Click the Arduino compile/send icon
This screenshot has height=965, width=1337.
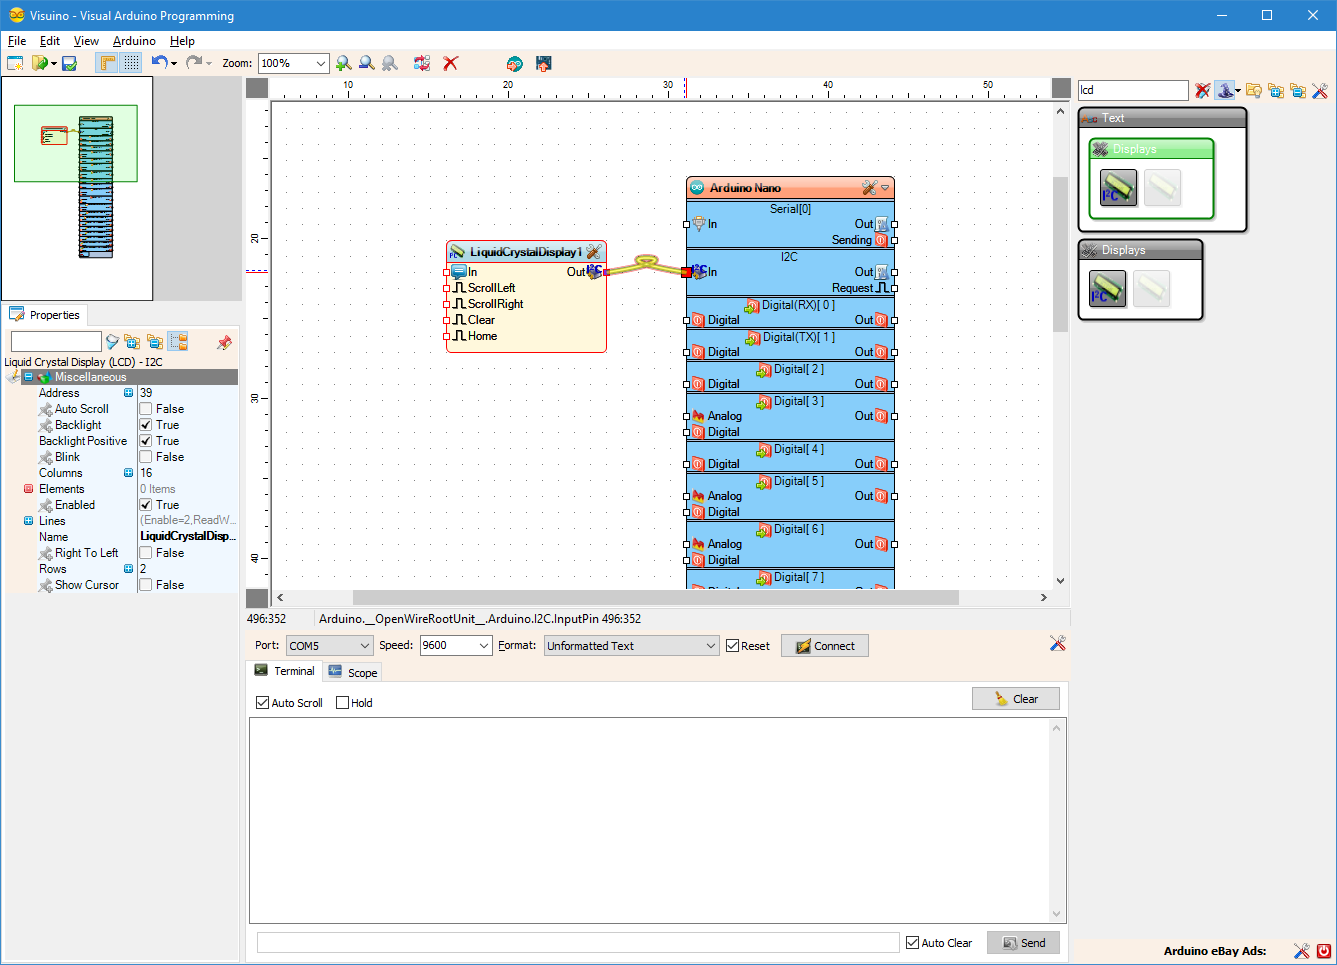[514, 63]
